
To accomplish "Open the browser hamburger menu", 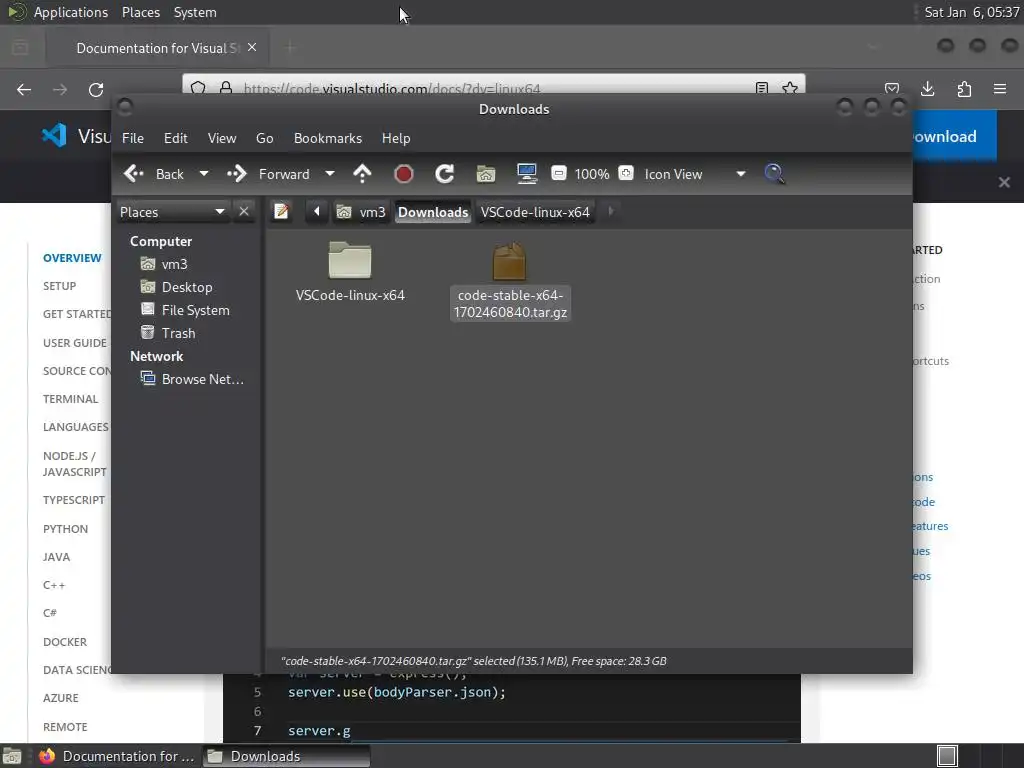I will (1000, 89).
